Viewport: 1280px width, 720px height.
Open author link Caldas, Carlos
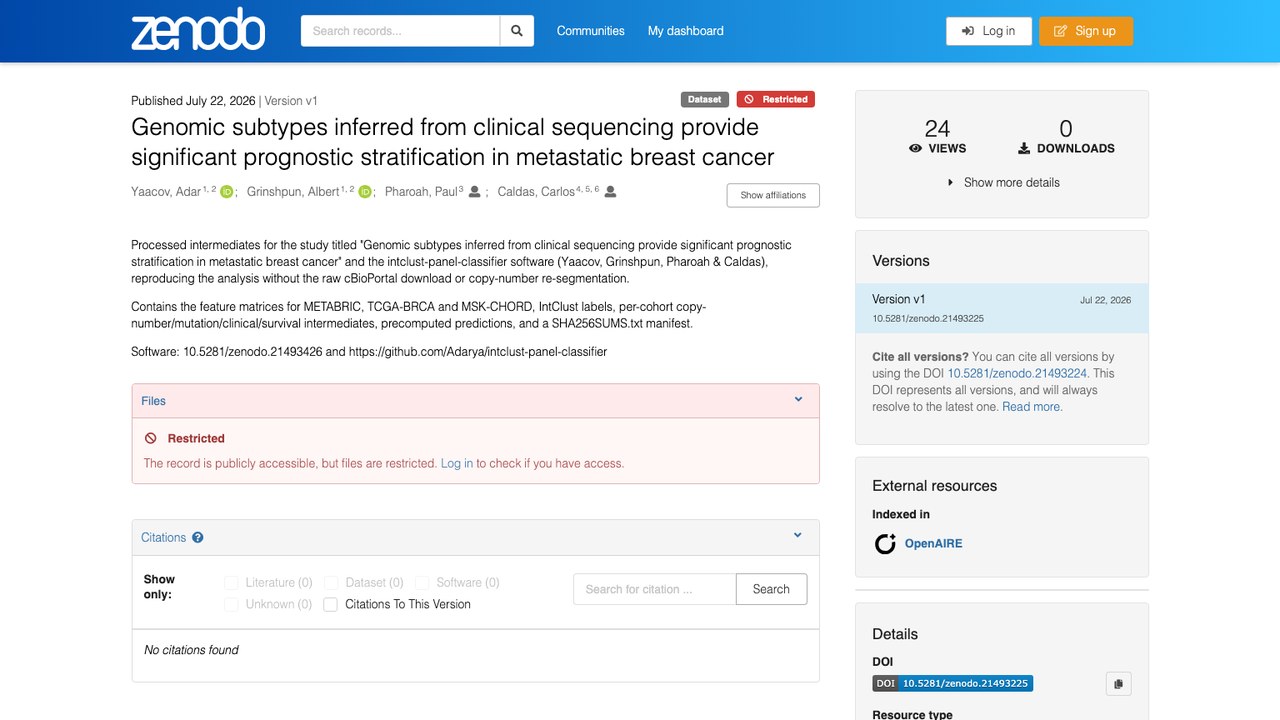tap(536, 192)
